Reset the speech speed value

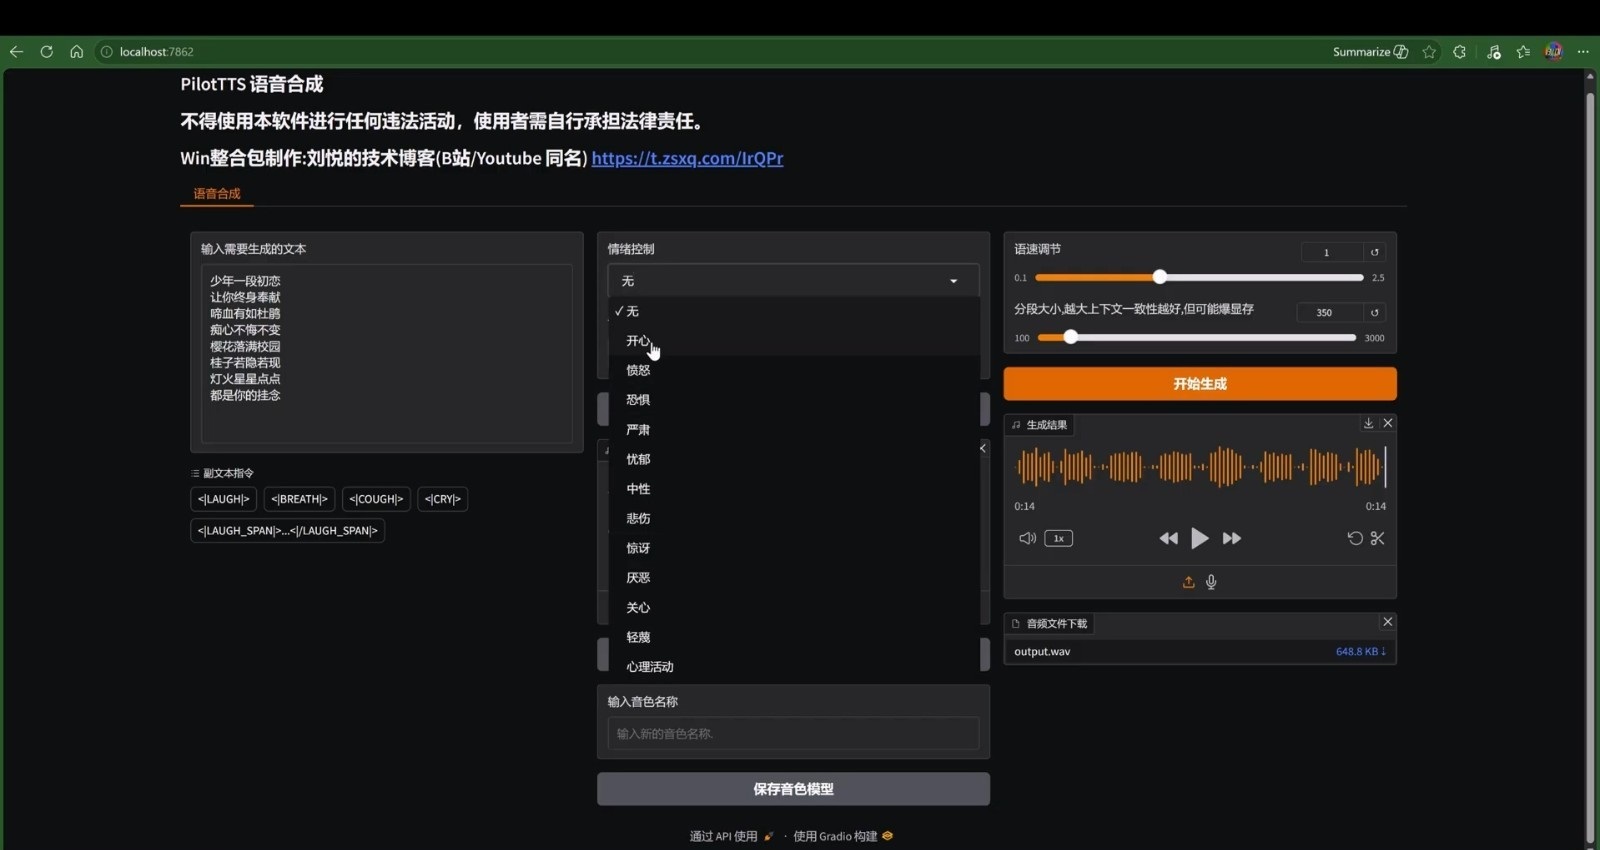tap(1374, 252)
